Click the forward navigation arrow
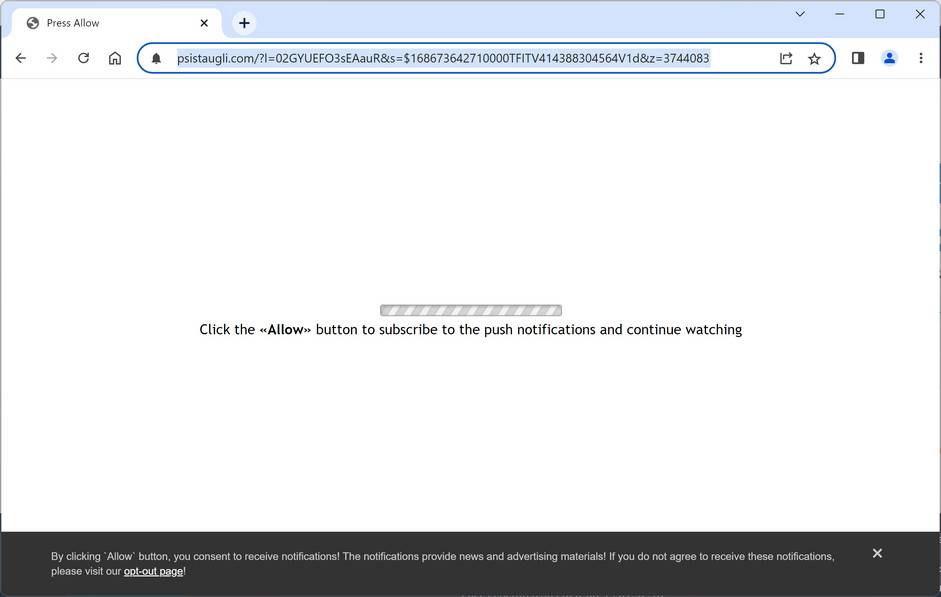941x597 pixels. point(52,58)
